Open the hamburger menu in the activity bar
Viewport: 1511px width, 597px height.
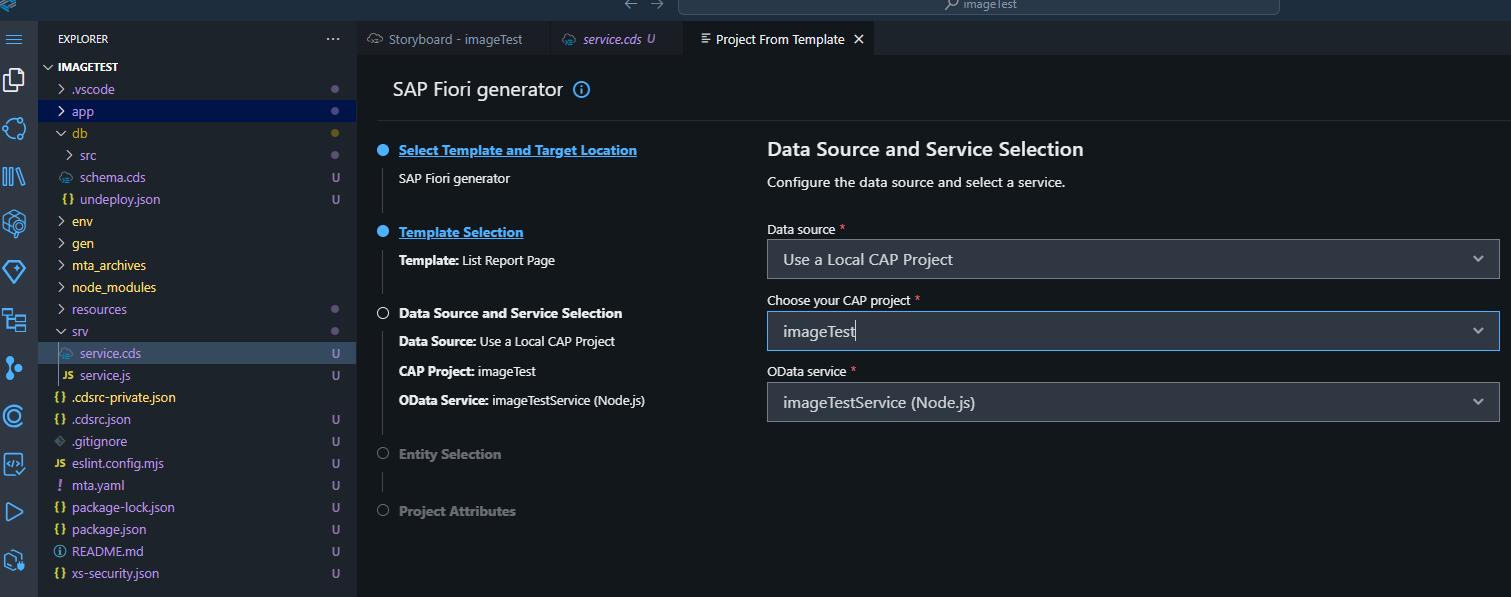(14, 39)
